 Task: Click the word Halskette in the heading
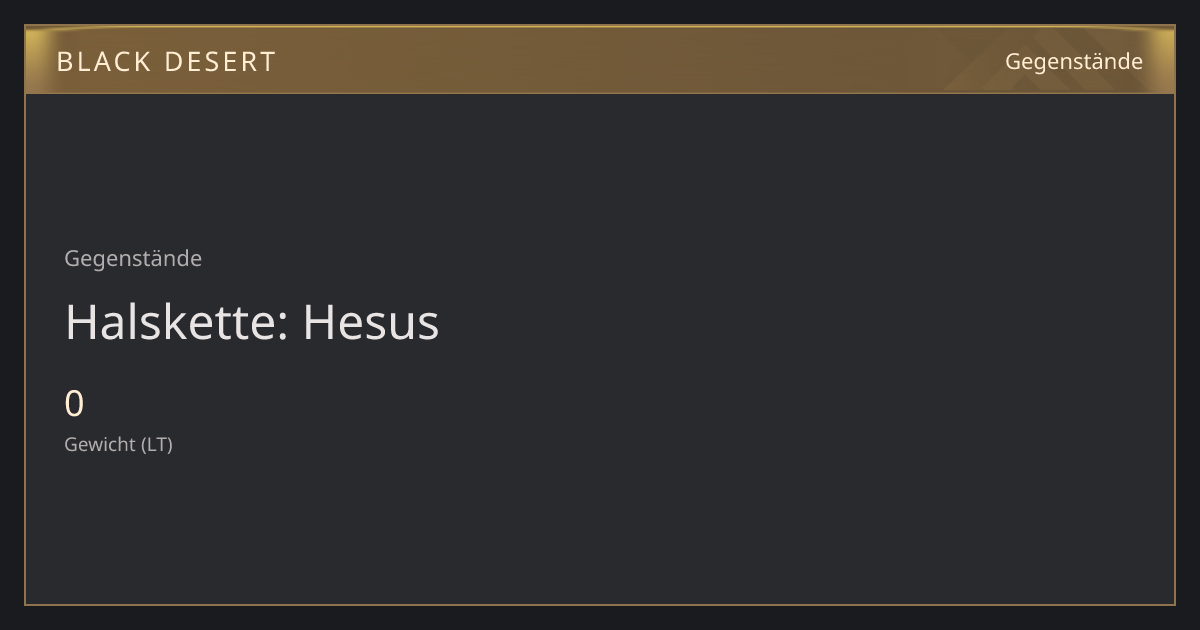point(177,323)
